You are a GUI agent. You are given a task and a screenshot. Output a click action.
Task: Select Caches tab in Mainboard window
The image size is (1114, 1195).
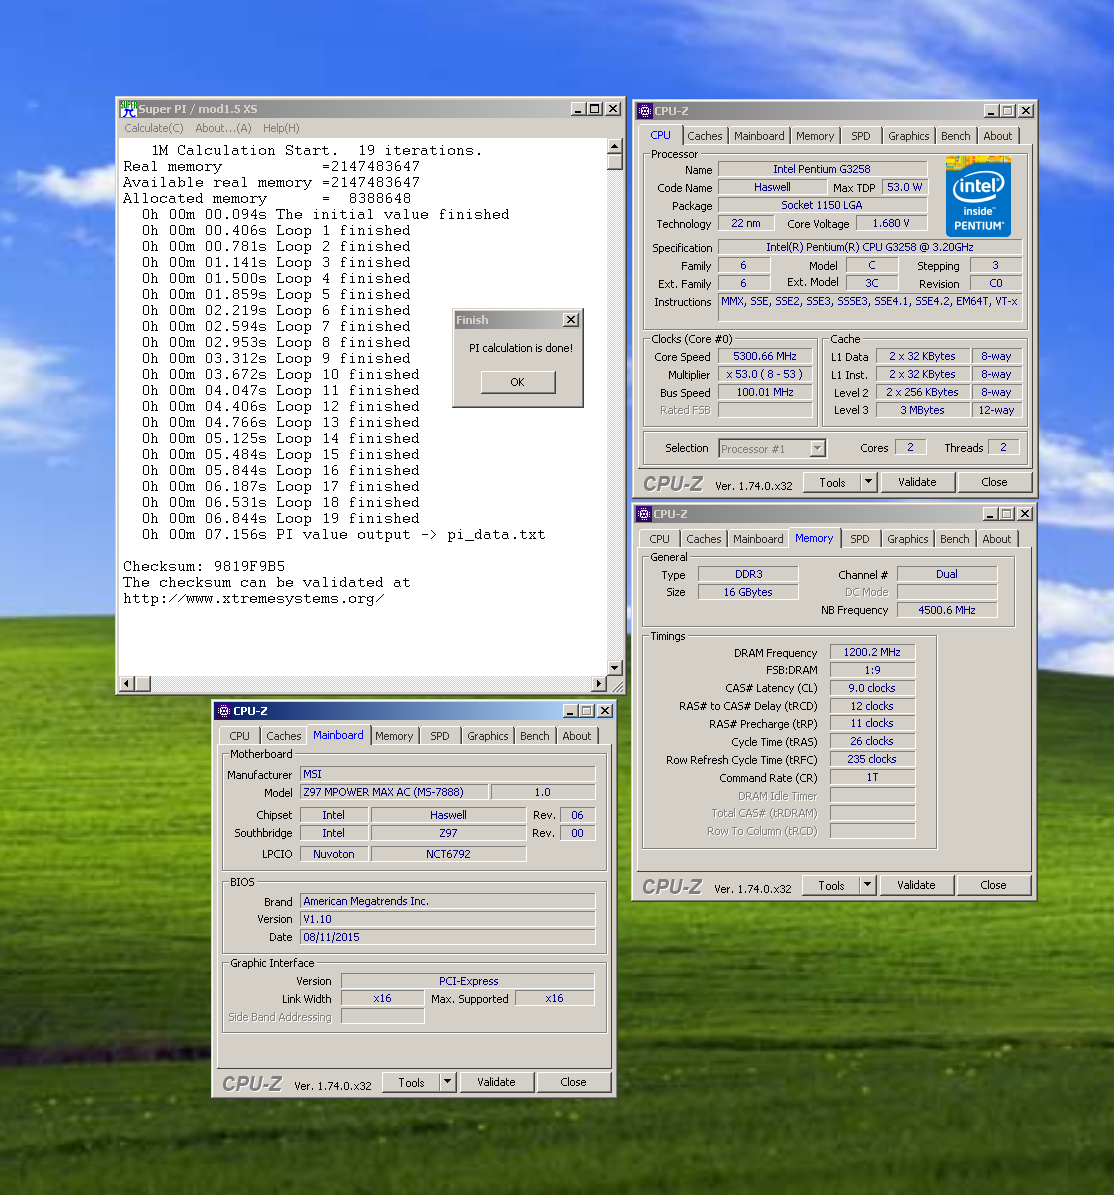pos(283,736)
